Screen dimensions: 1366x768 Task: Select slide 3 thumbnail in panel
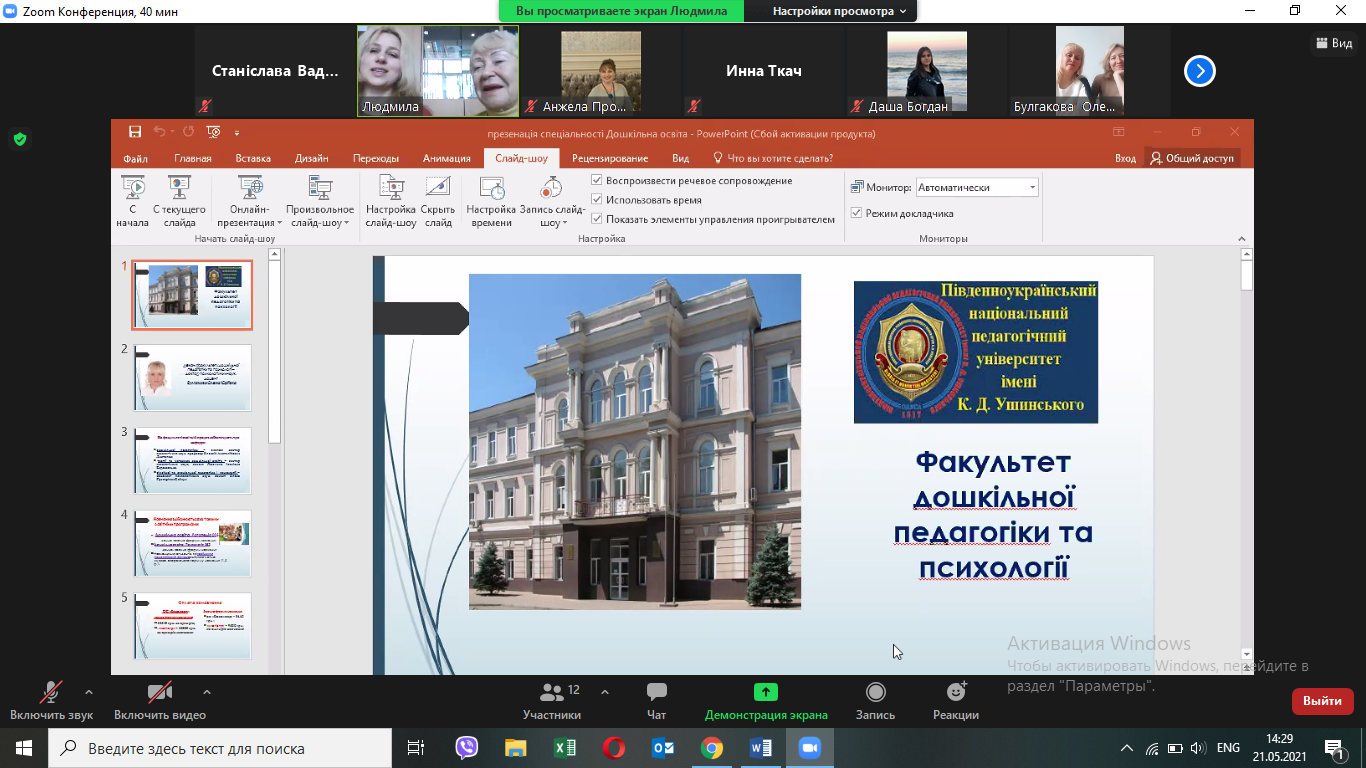(192, 460)
